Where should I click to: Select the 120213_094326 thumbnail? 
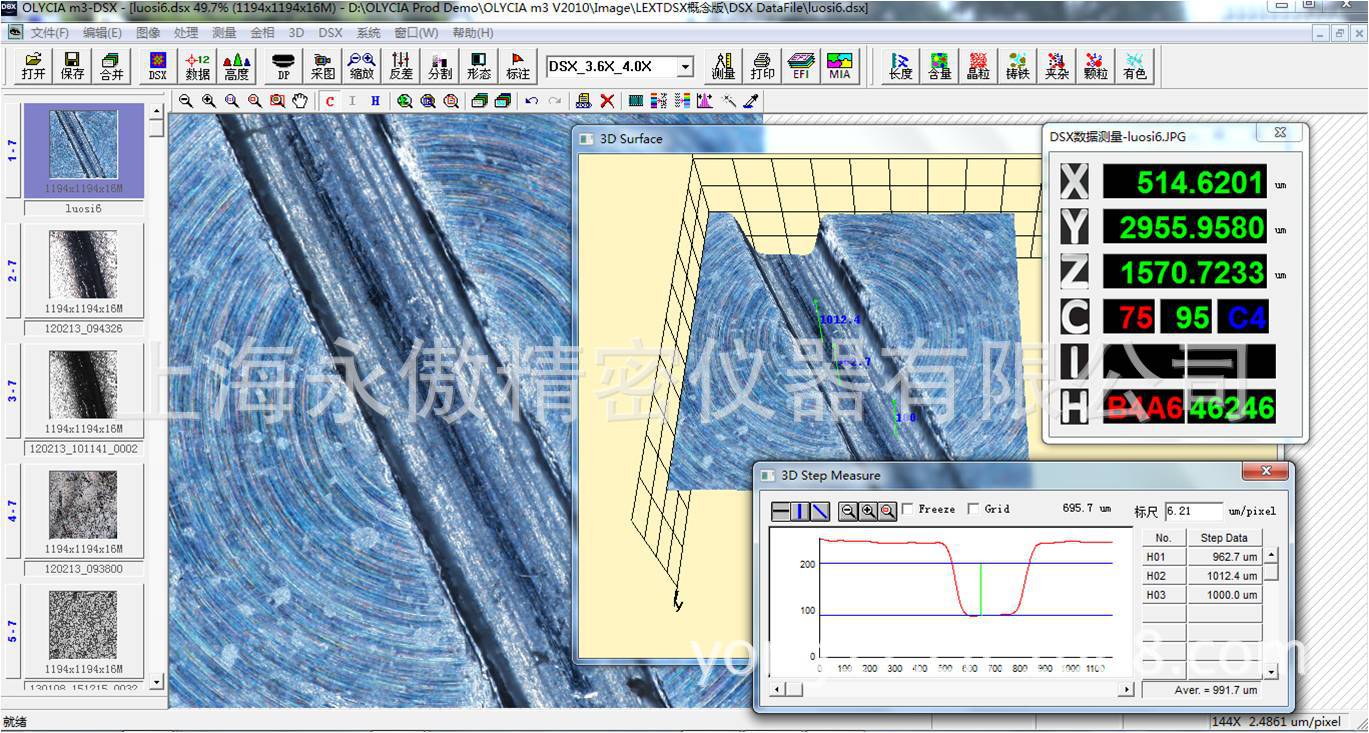(84, 271)
